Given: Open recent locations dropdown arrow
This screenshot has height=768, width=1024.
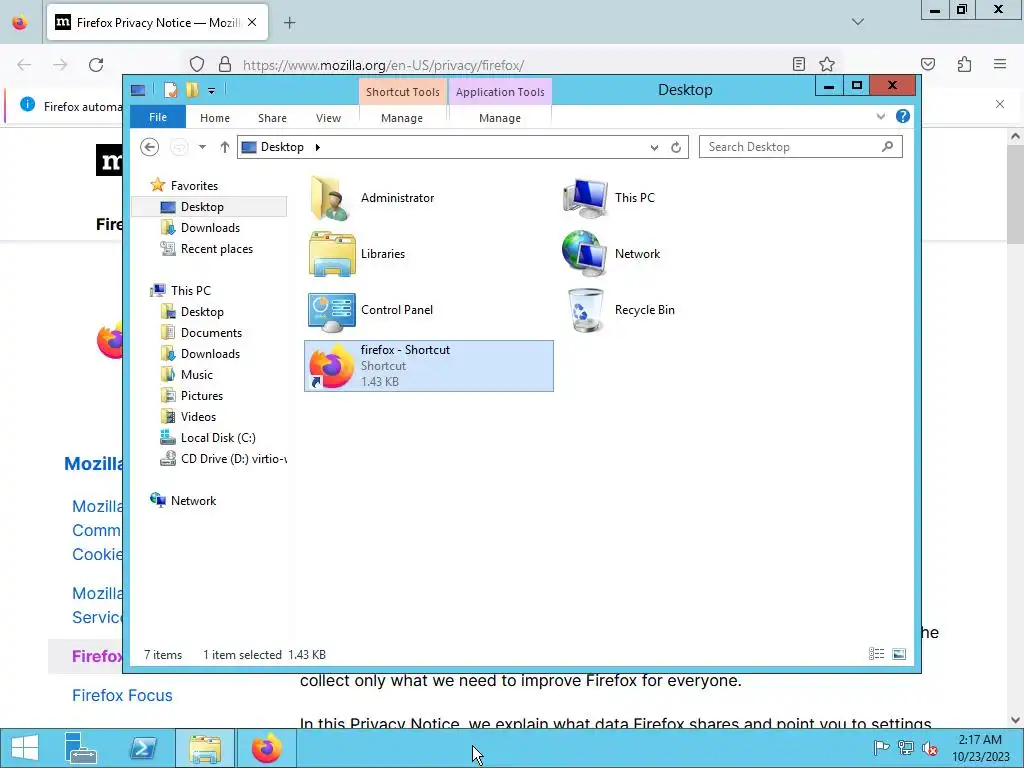Looking at the screenshot, I should pyautogui.click(x=202, y=147).
